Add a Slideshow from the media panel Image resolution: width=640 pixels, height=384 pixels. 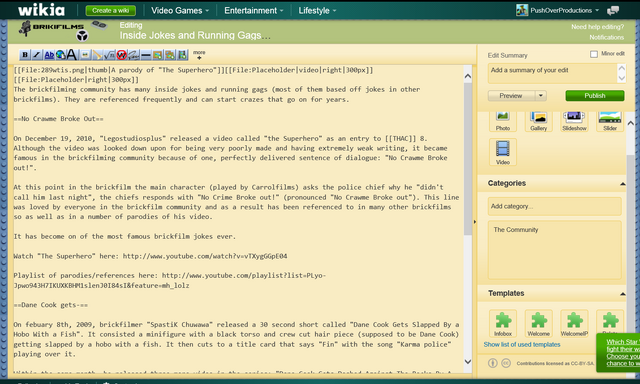(574, 121)
